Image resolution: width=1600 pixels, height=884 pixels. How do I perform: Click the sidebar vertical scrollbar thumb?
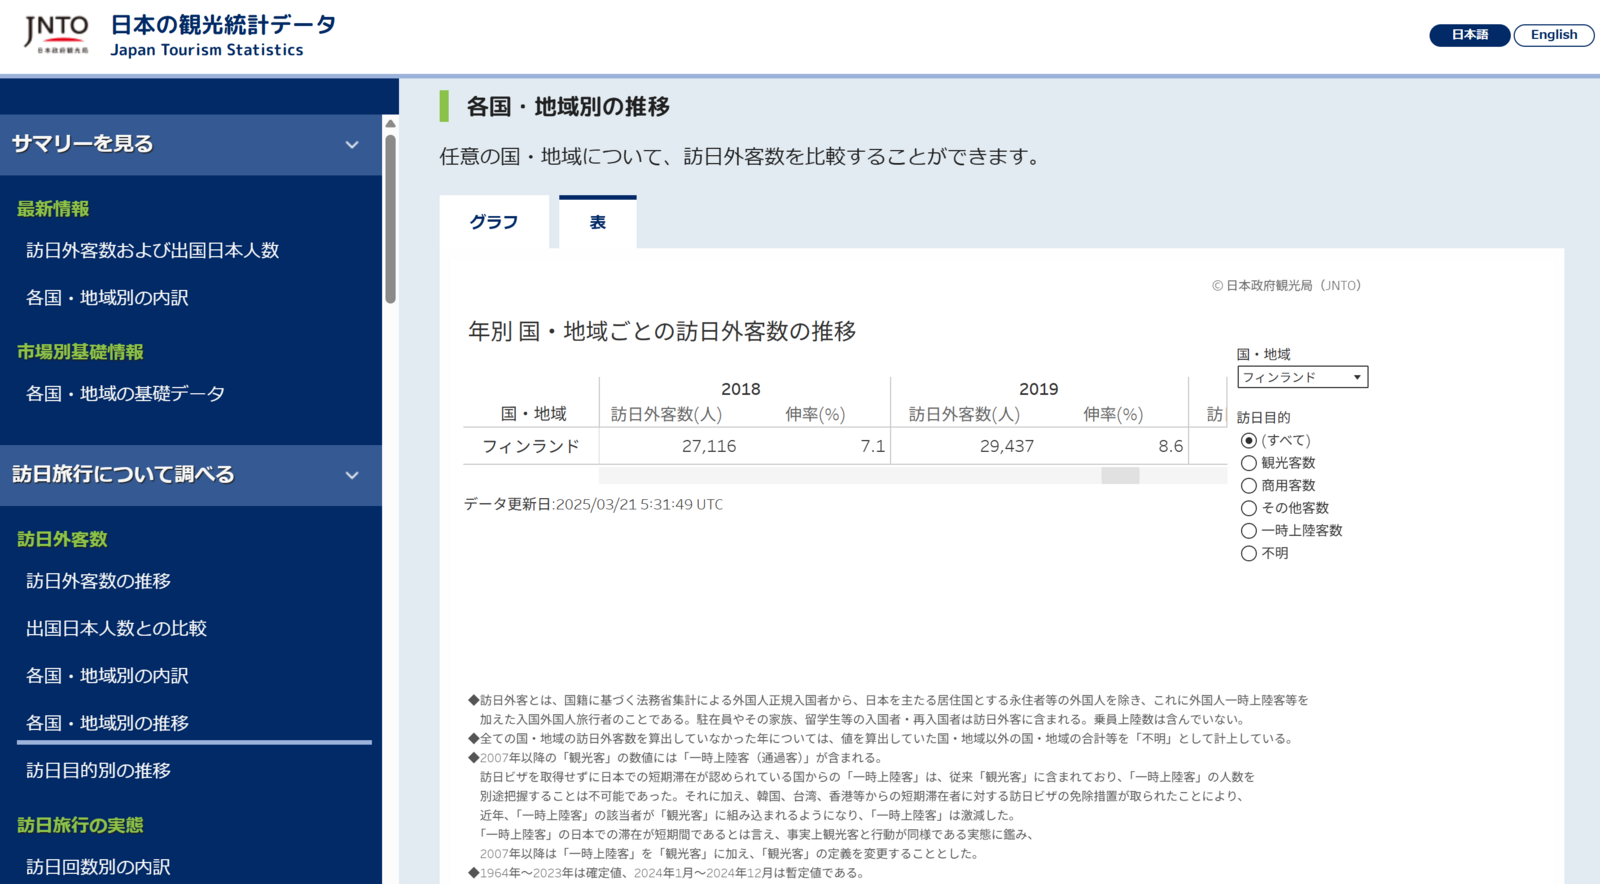coord(390,217)
